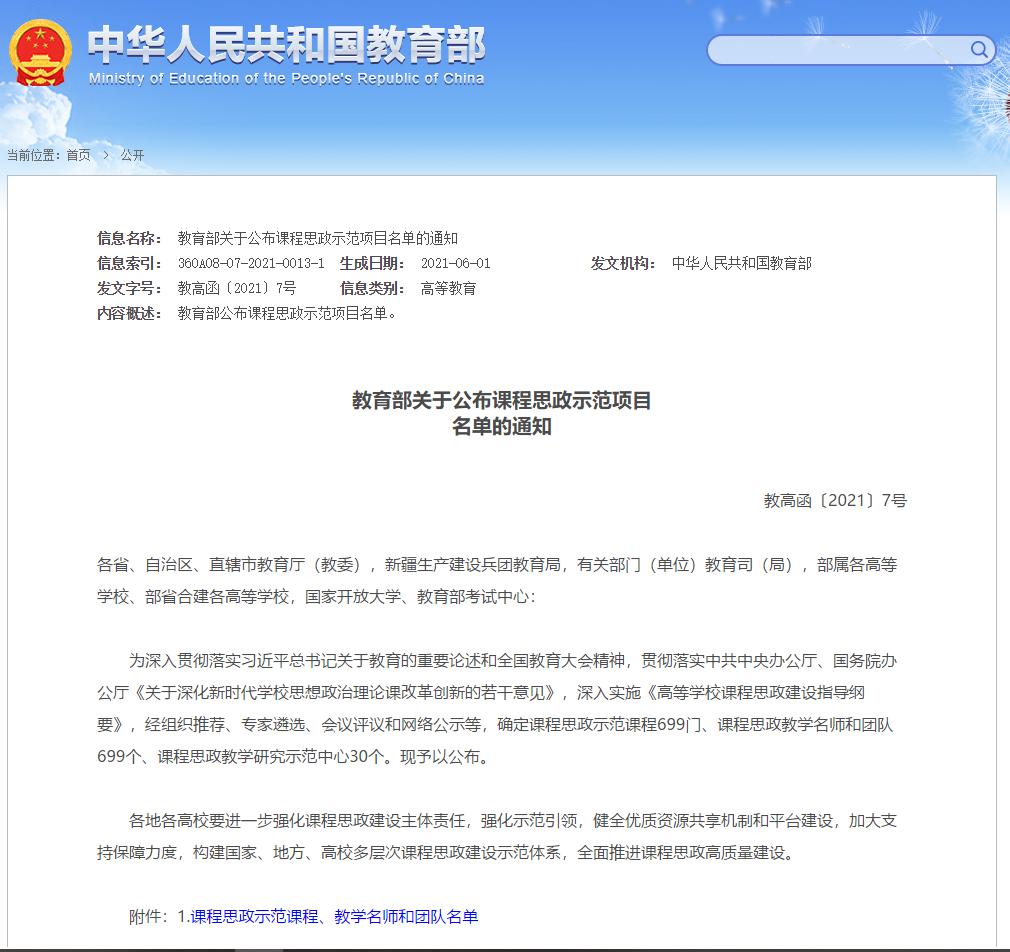Open the 公开 breadcrumb link
This screenshot has width=1010, height=952.
tap(132, 155)
